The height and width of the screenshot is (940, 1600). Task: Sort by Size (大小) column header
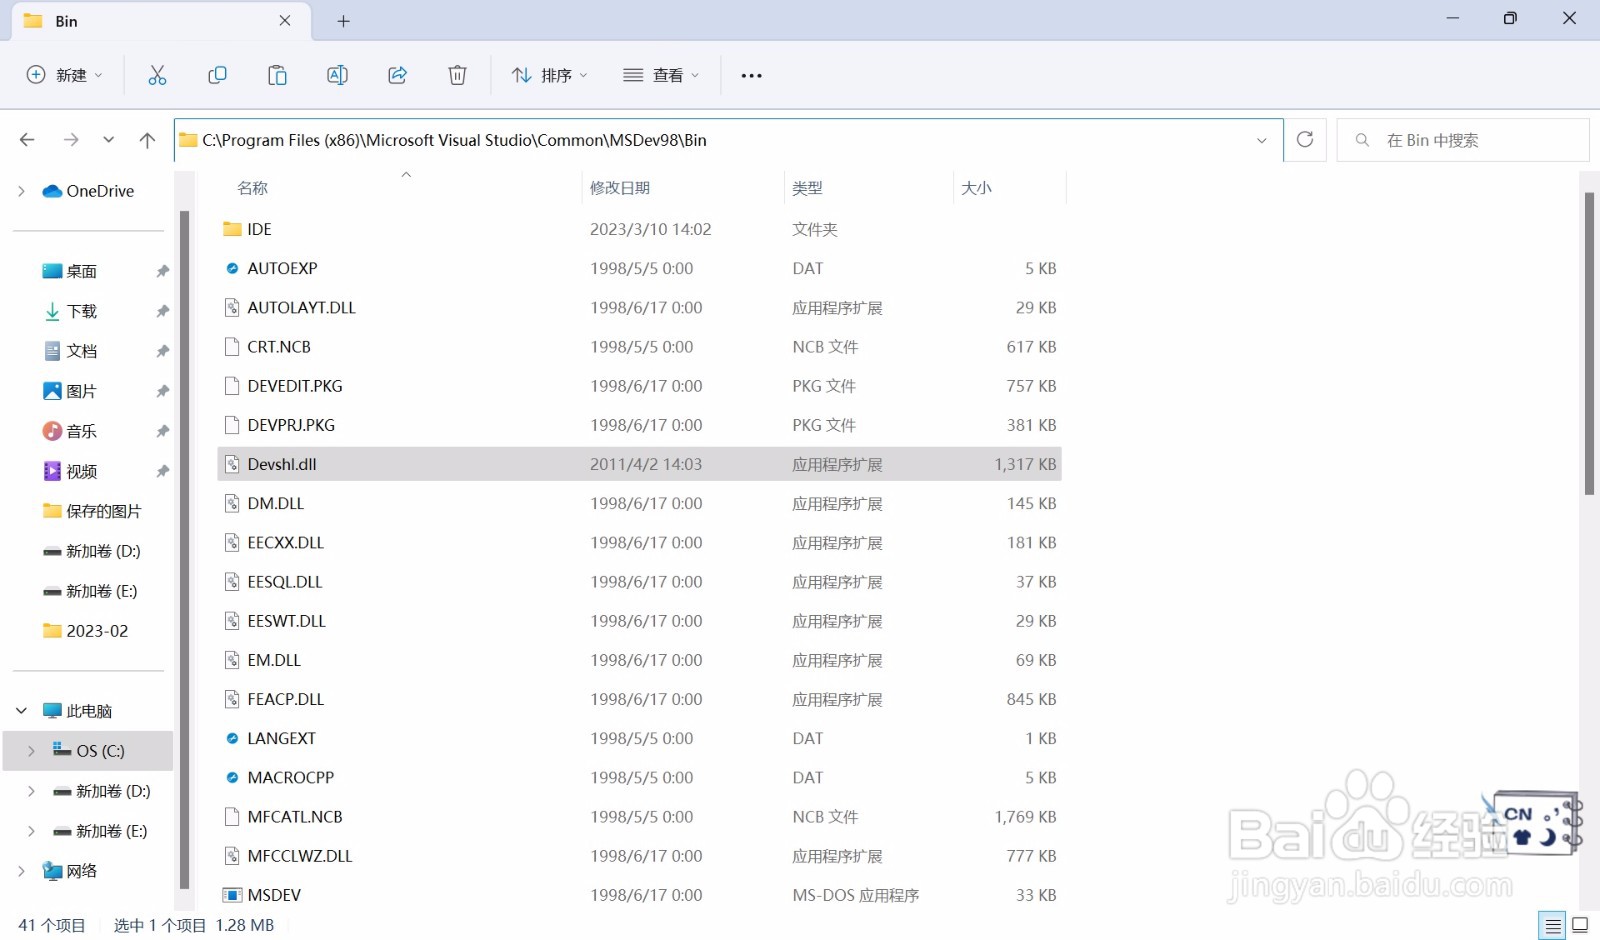[976, 188]
